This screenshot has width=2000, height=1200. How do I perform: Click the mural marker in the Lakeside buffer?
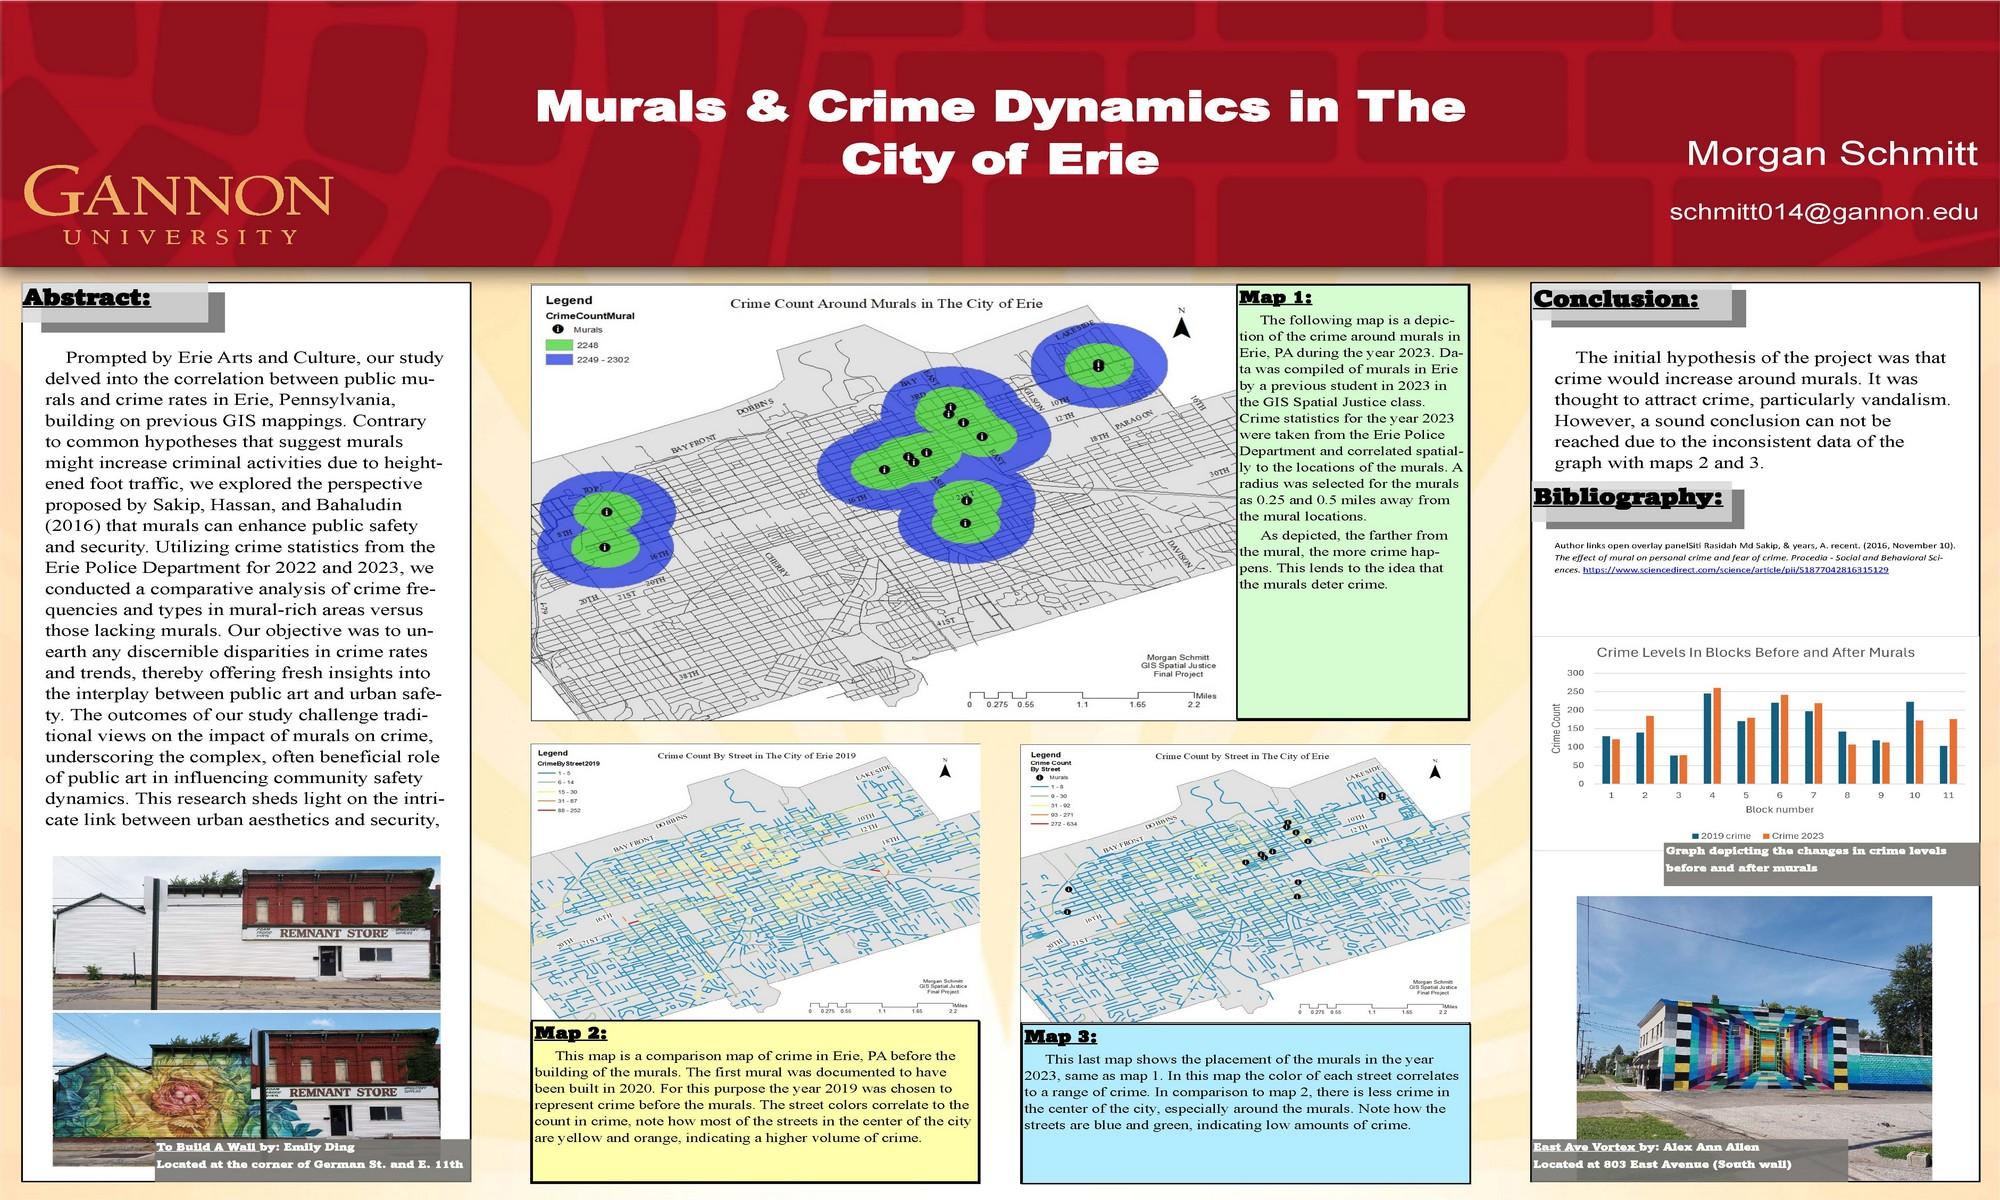[x=1098, y=366]
